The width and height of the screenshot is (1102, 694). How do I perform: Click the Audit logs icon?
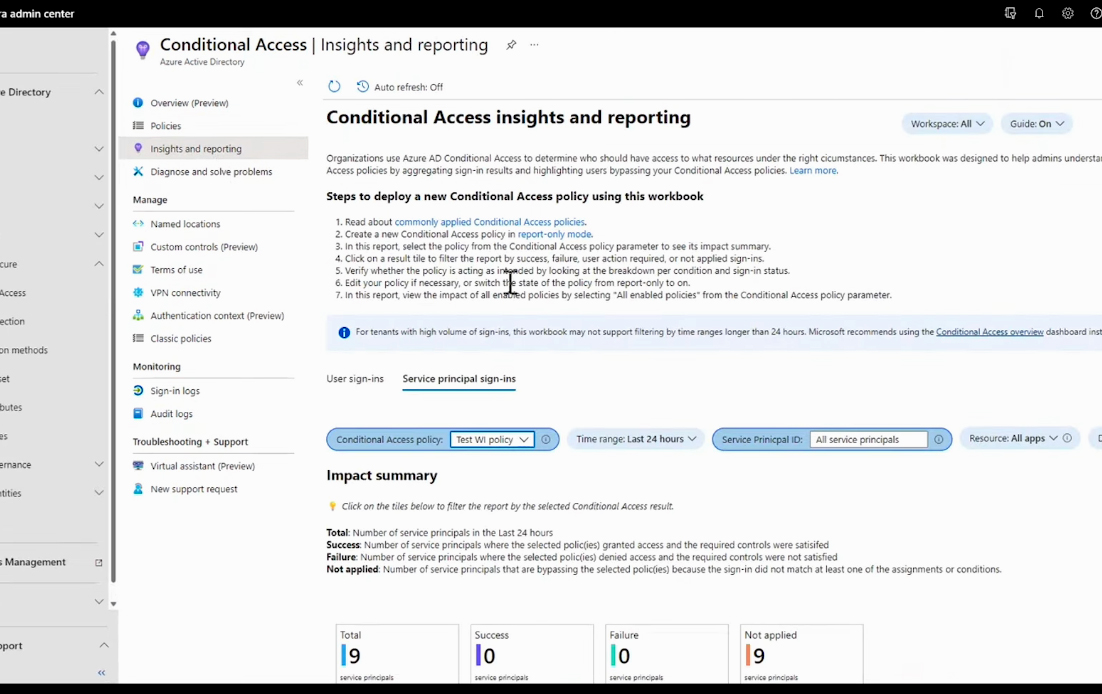pyautogui.click(x=138, y=413)
